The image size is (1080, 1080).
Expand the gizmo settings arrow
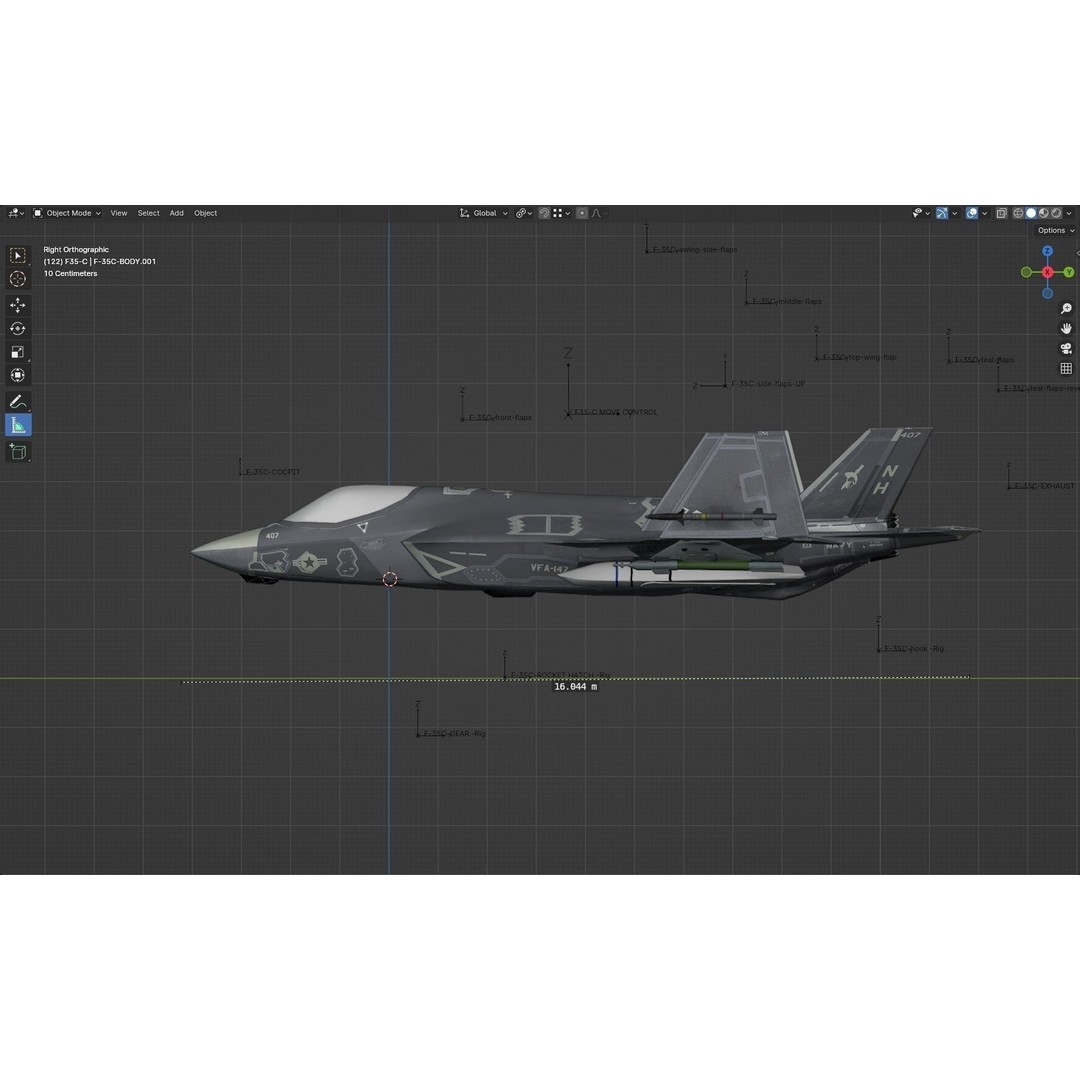954,214
